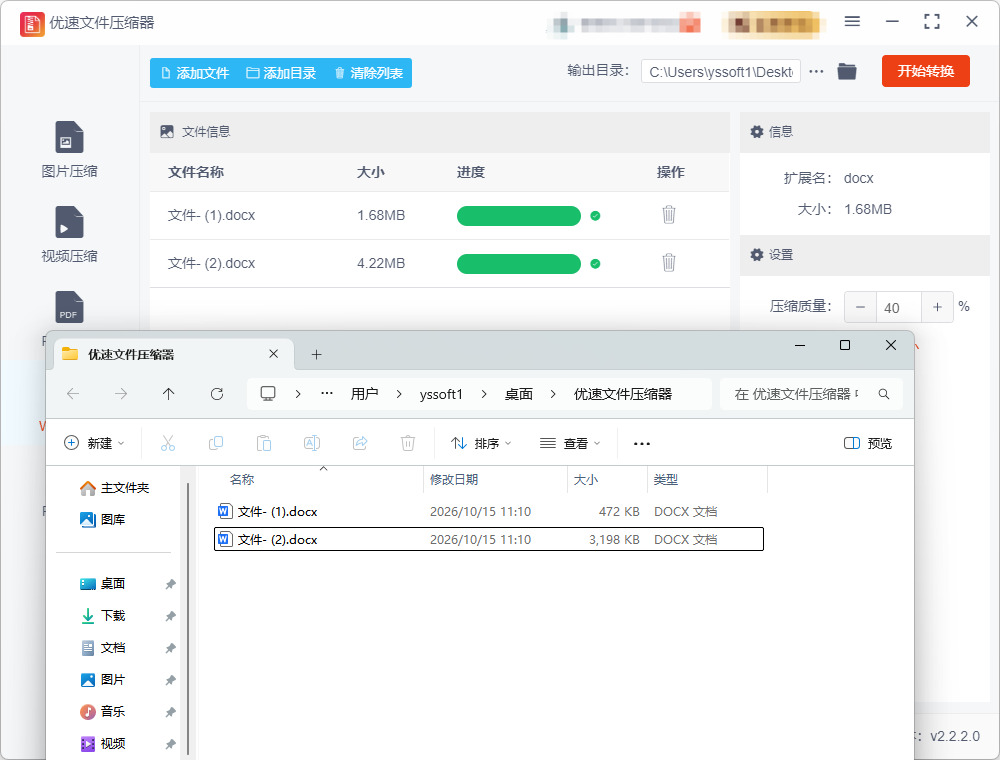Copy the selected file in Explorer toolbar
The image size is (1000, 760).
tap(216, 443)
